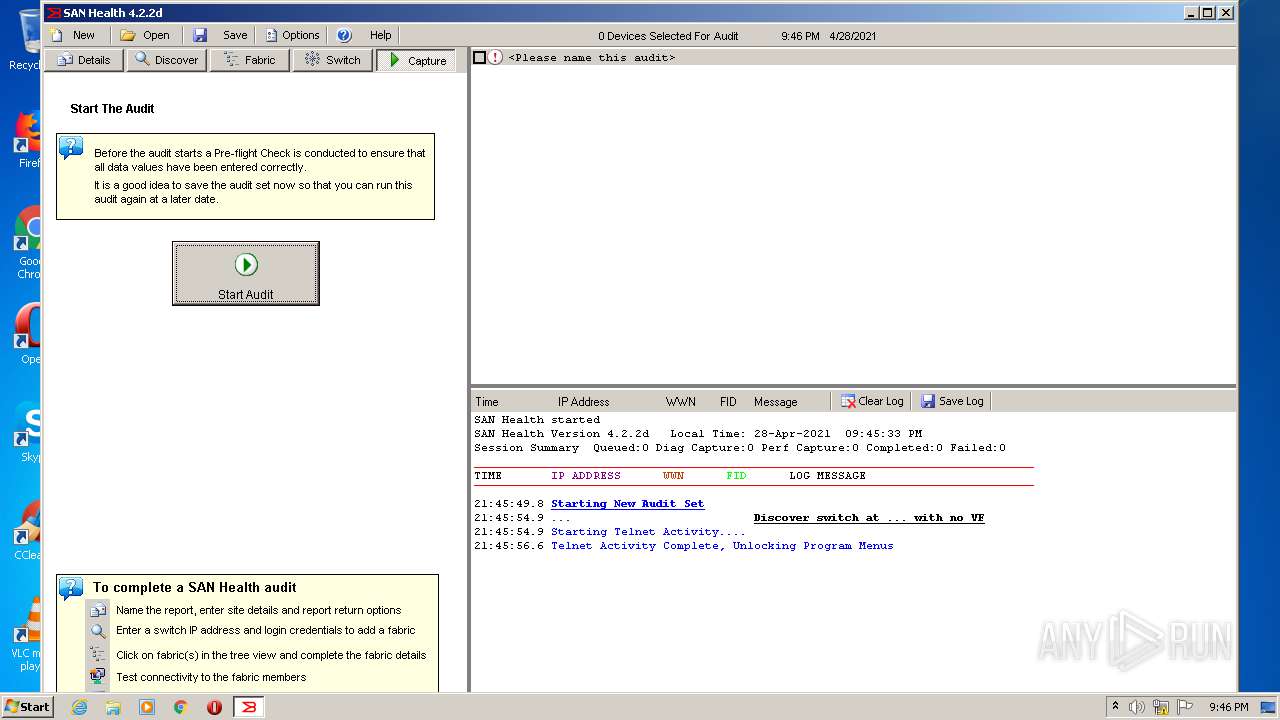Viewport: 1280px width, 720px height.
Task: Select the <Please name this audit> tree item
Action: (592, 58)
